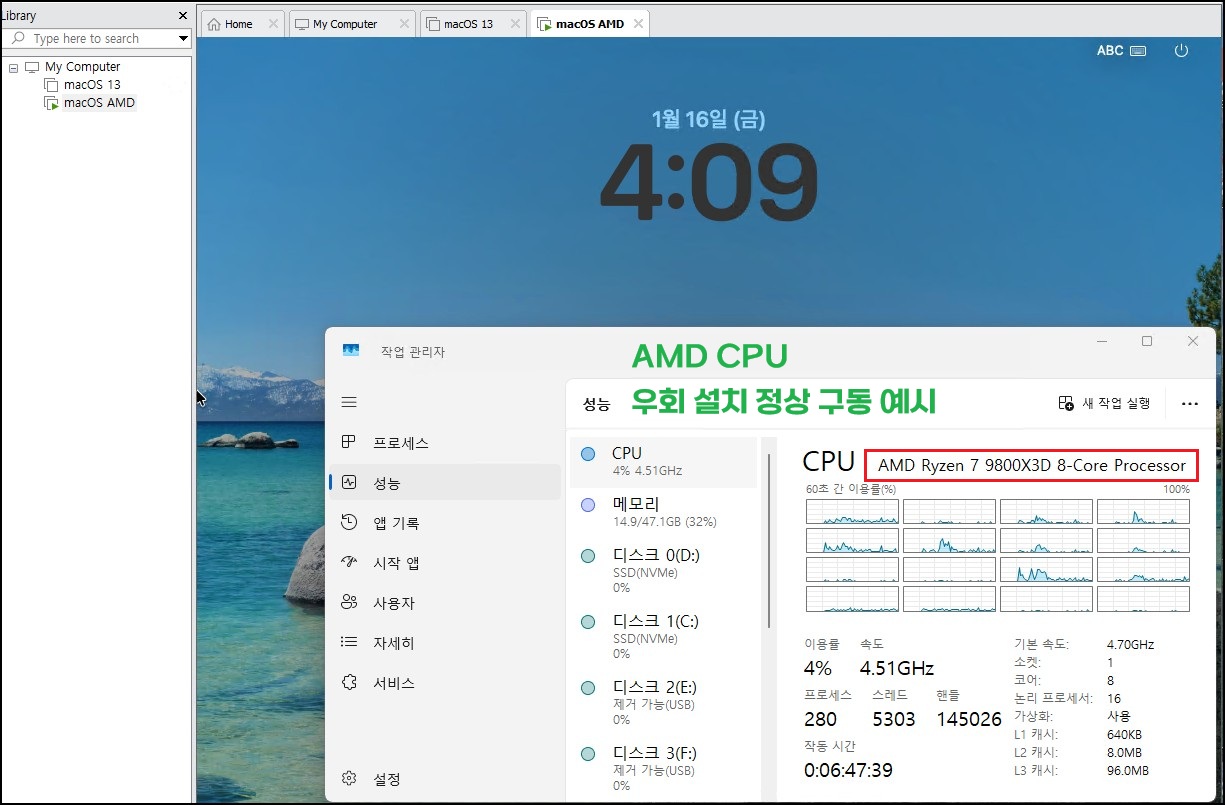This screenshot has width=1225, height=805.
Task: Switch to the My Computer tab
Action: (345, 24)
